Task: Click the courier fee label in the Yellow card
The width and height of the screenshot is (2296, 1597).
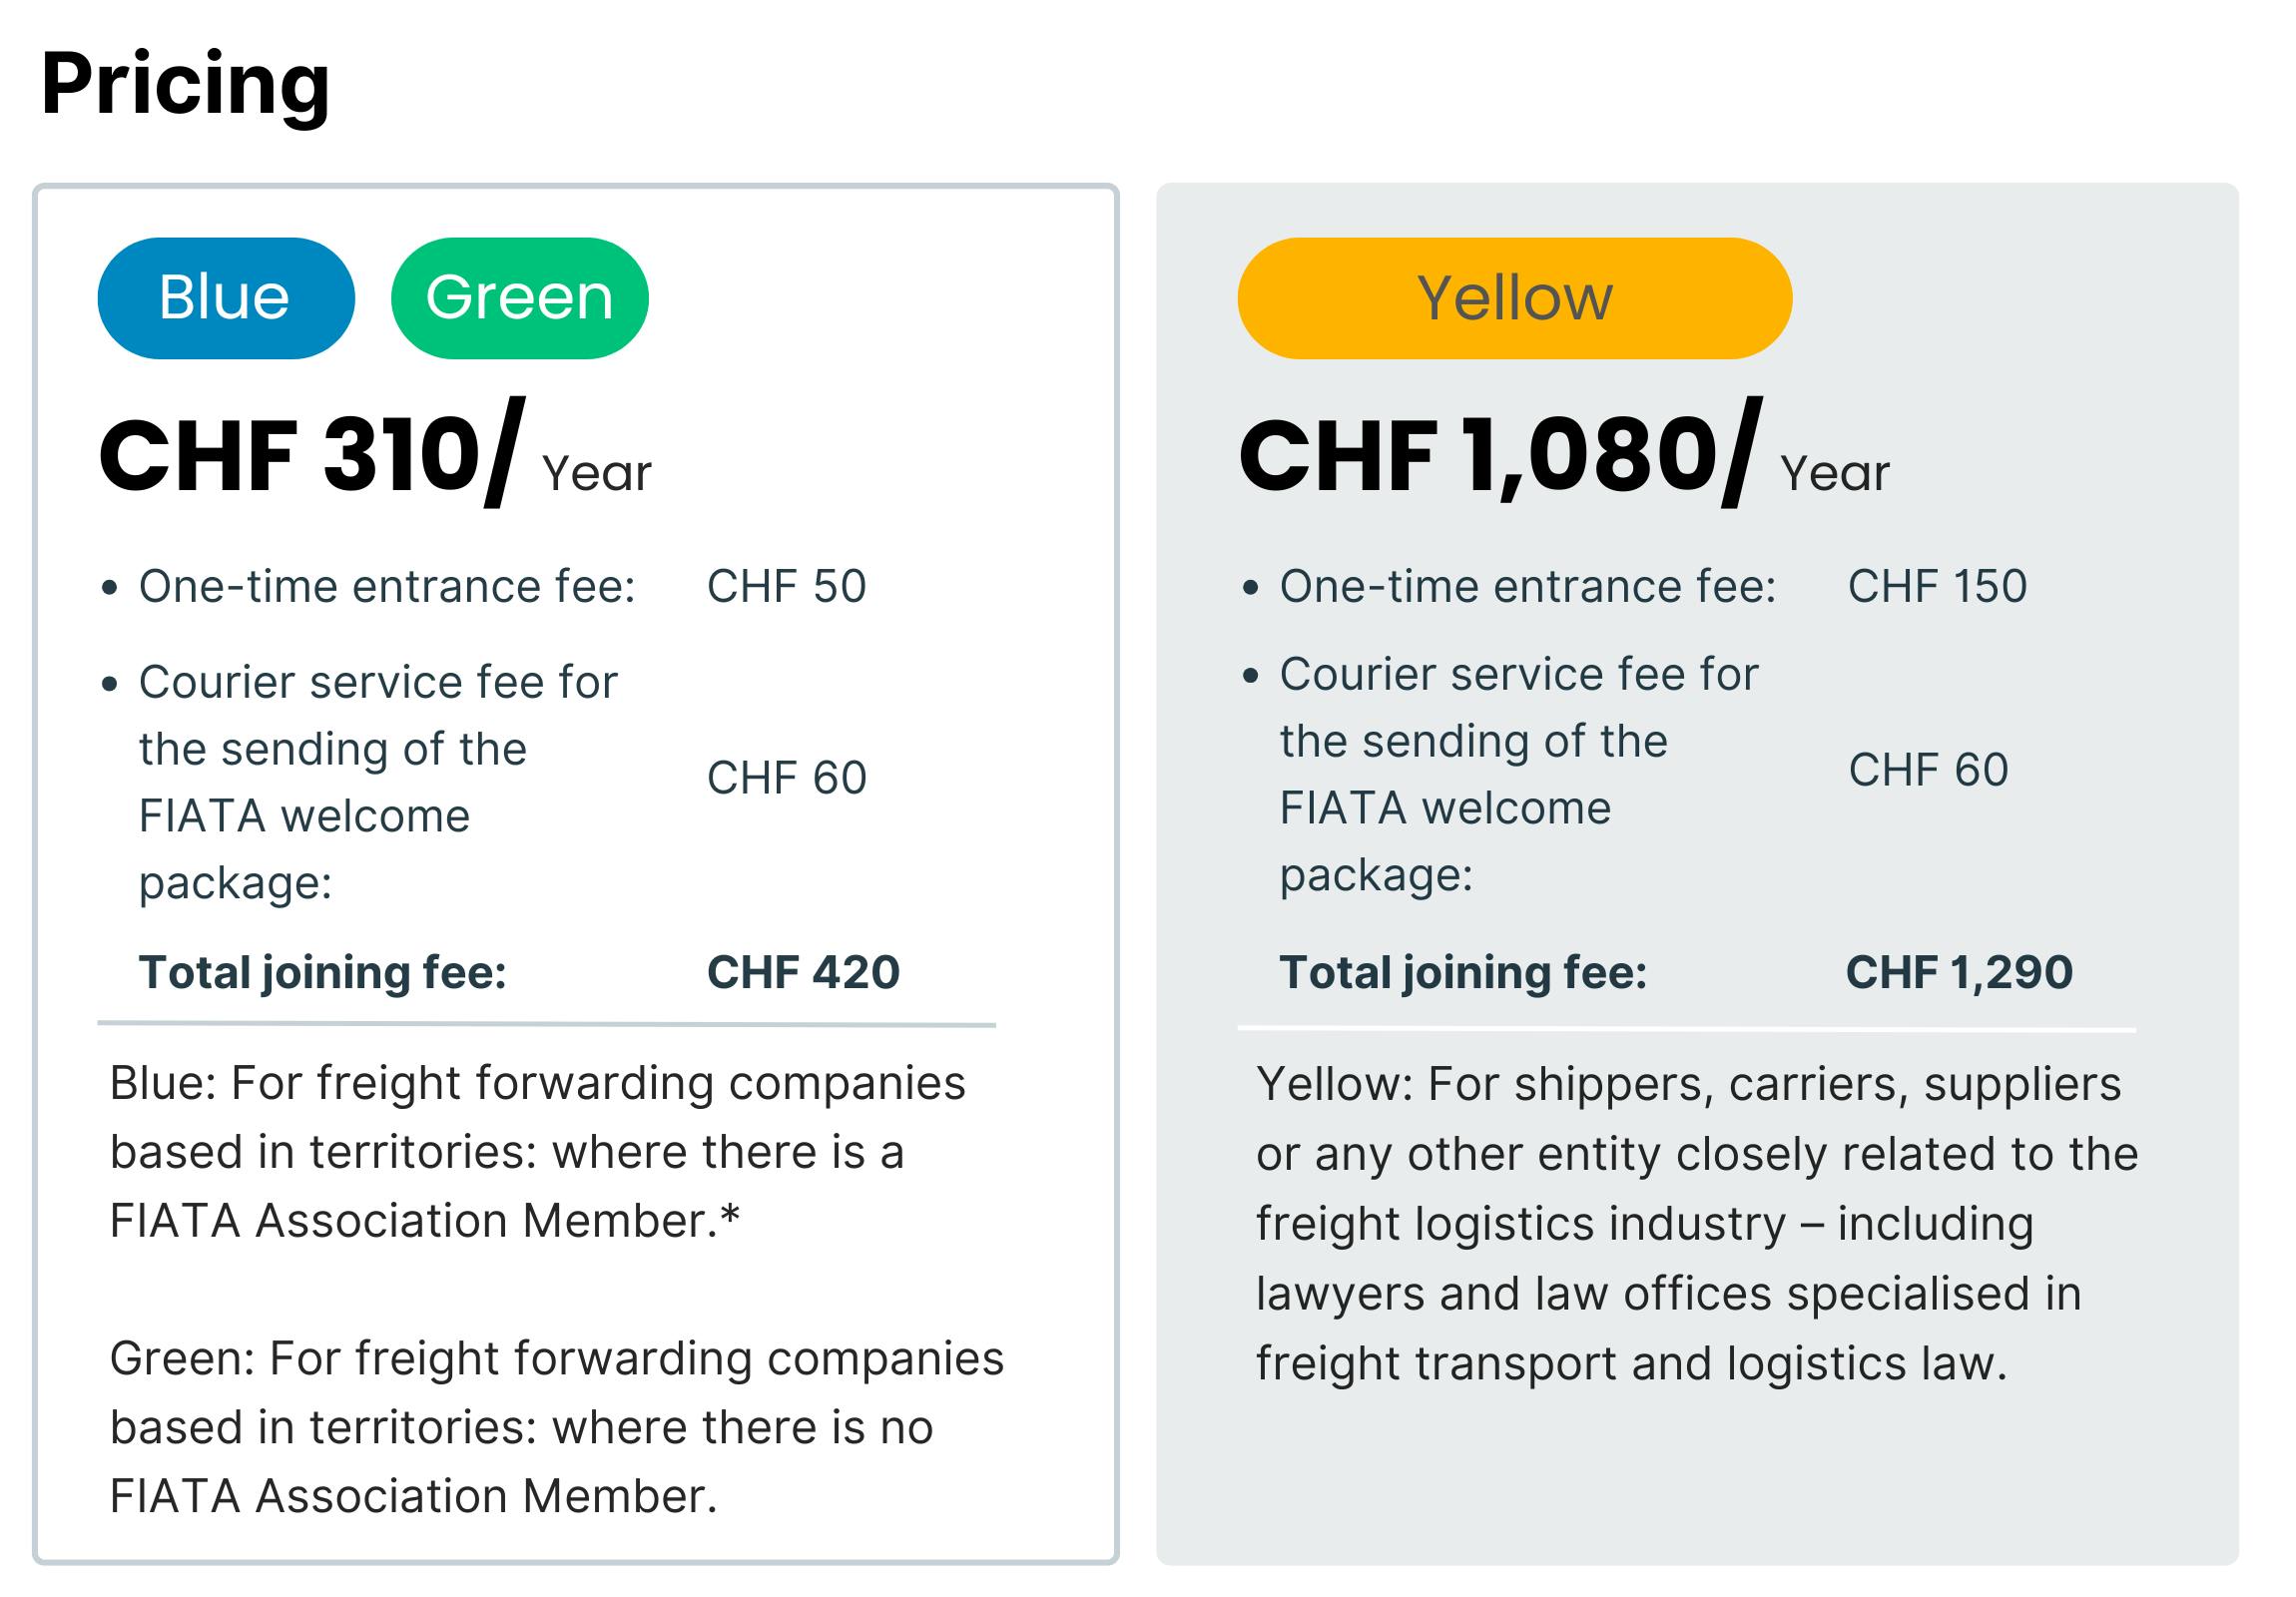Action: 1518,774
